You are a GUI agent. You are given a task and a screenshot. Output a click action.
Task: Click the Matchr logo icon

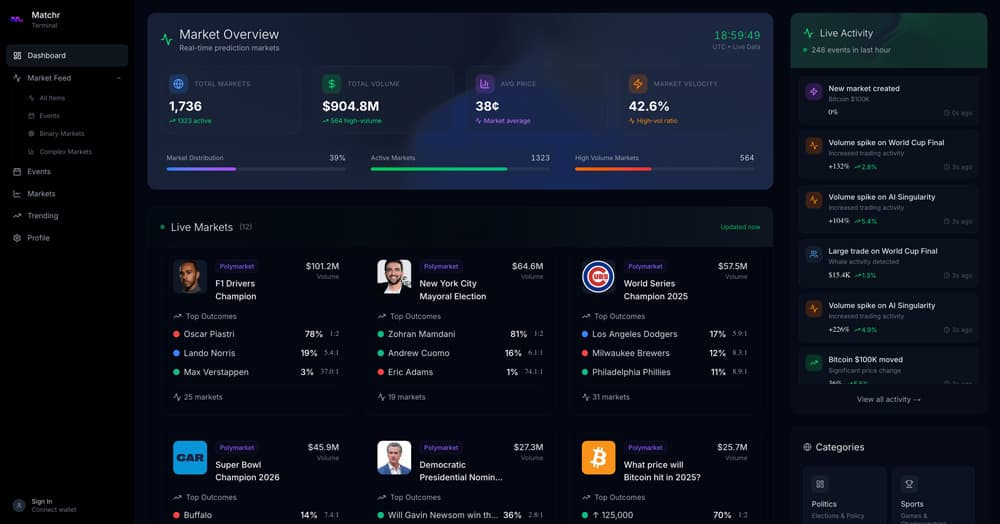click(x=17, y=20)
